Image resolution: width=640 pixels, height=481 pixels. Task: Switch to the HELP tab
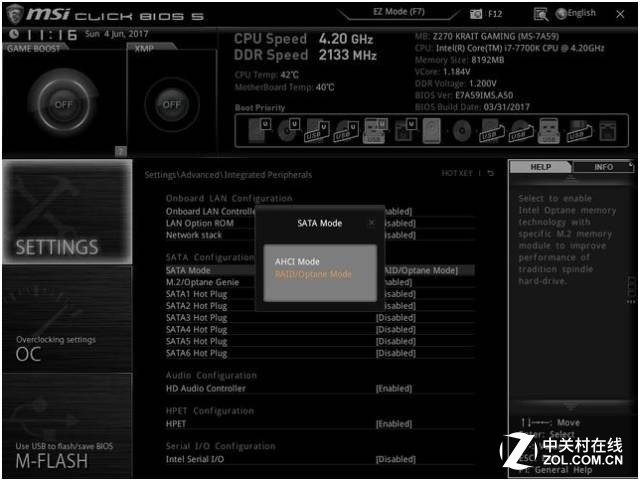540,167
